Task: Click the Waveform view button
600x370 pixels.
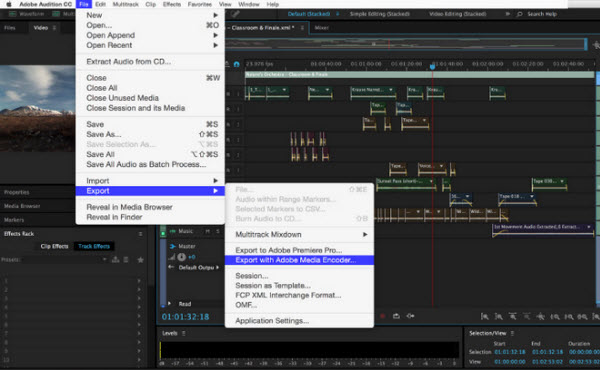Action: [26, 14]
